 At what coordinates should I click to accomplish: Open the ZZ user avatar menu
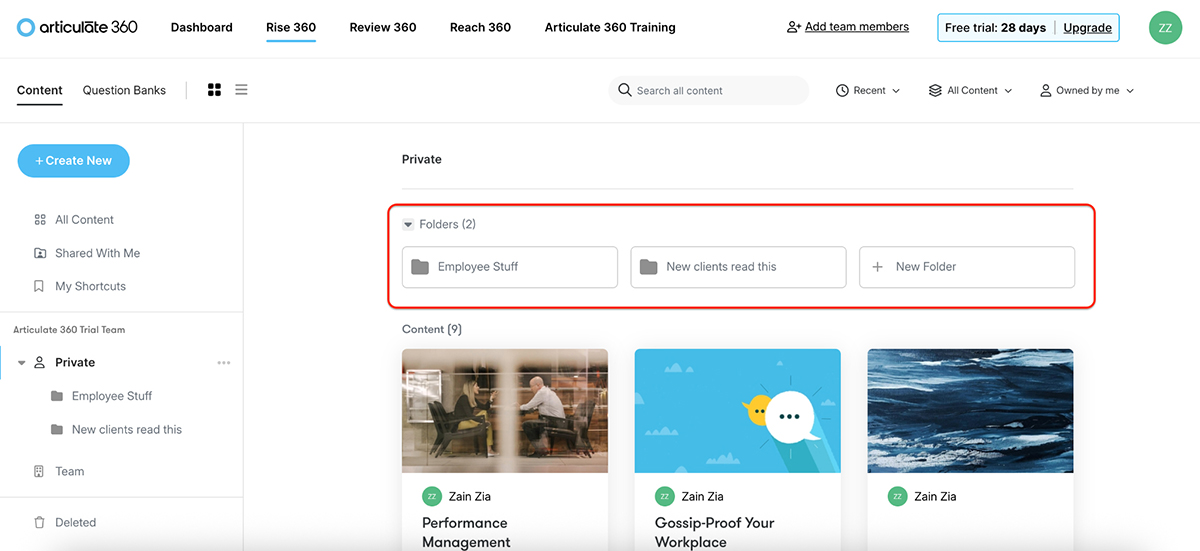click(1165, 28)
